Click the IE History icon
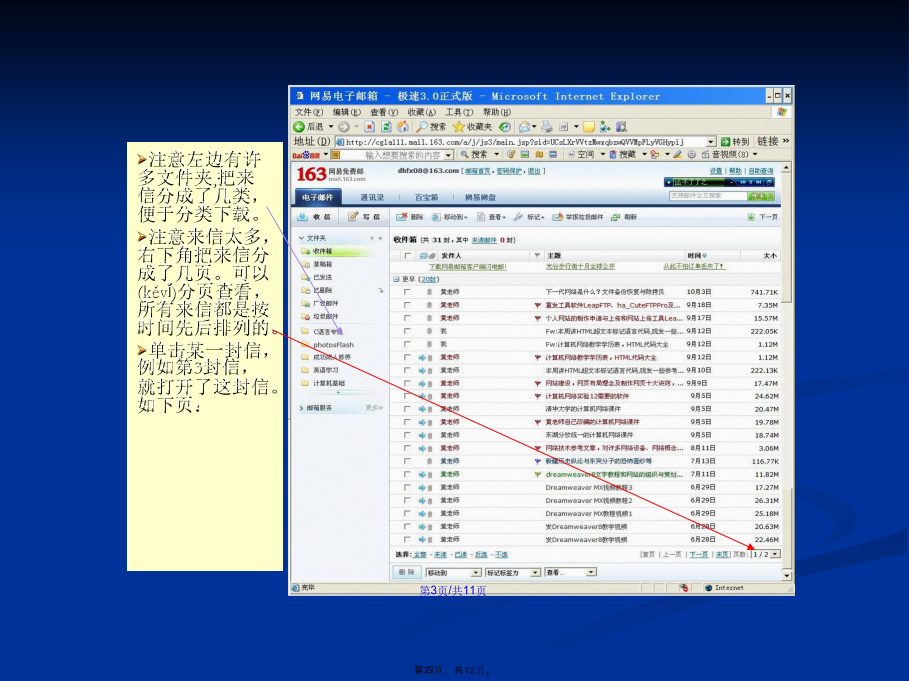909x681 pixels. tap(505, 127)
